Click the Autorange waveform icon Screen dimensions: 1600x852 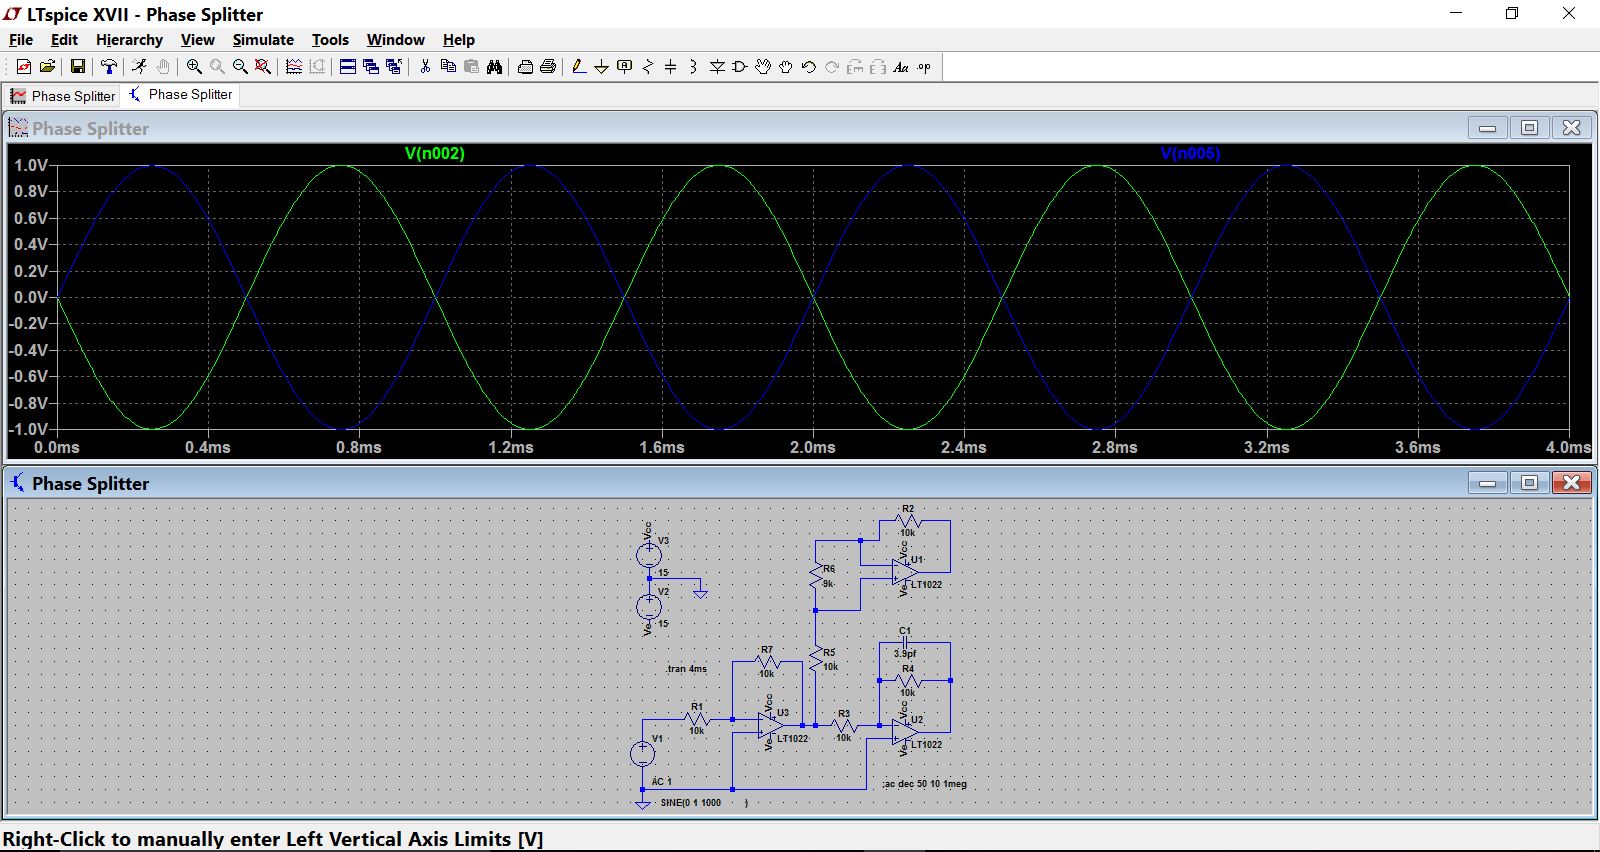(x=293, y=67)
